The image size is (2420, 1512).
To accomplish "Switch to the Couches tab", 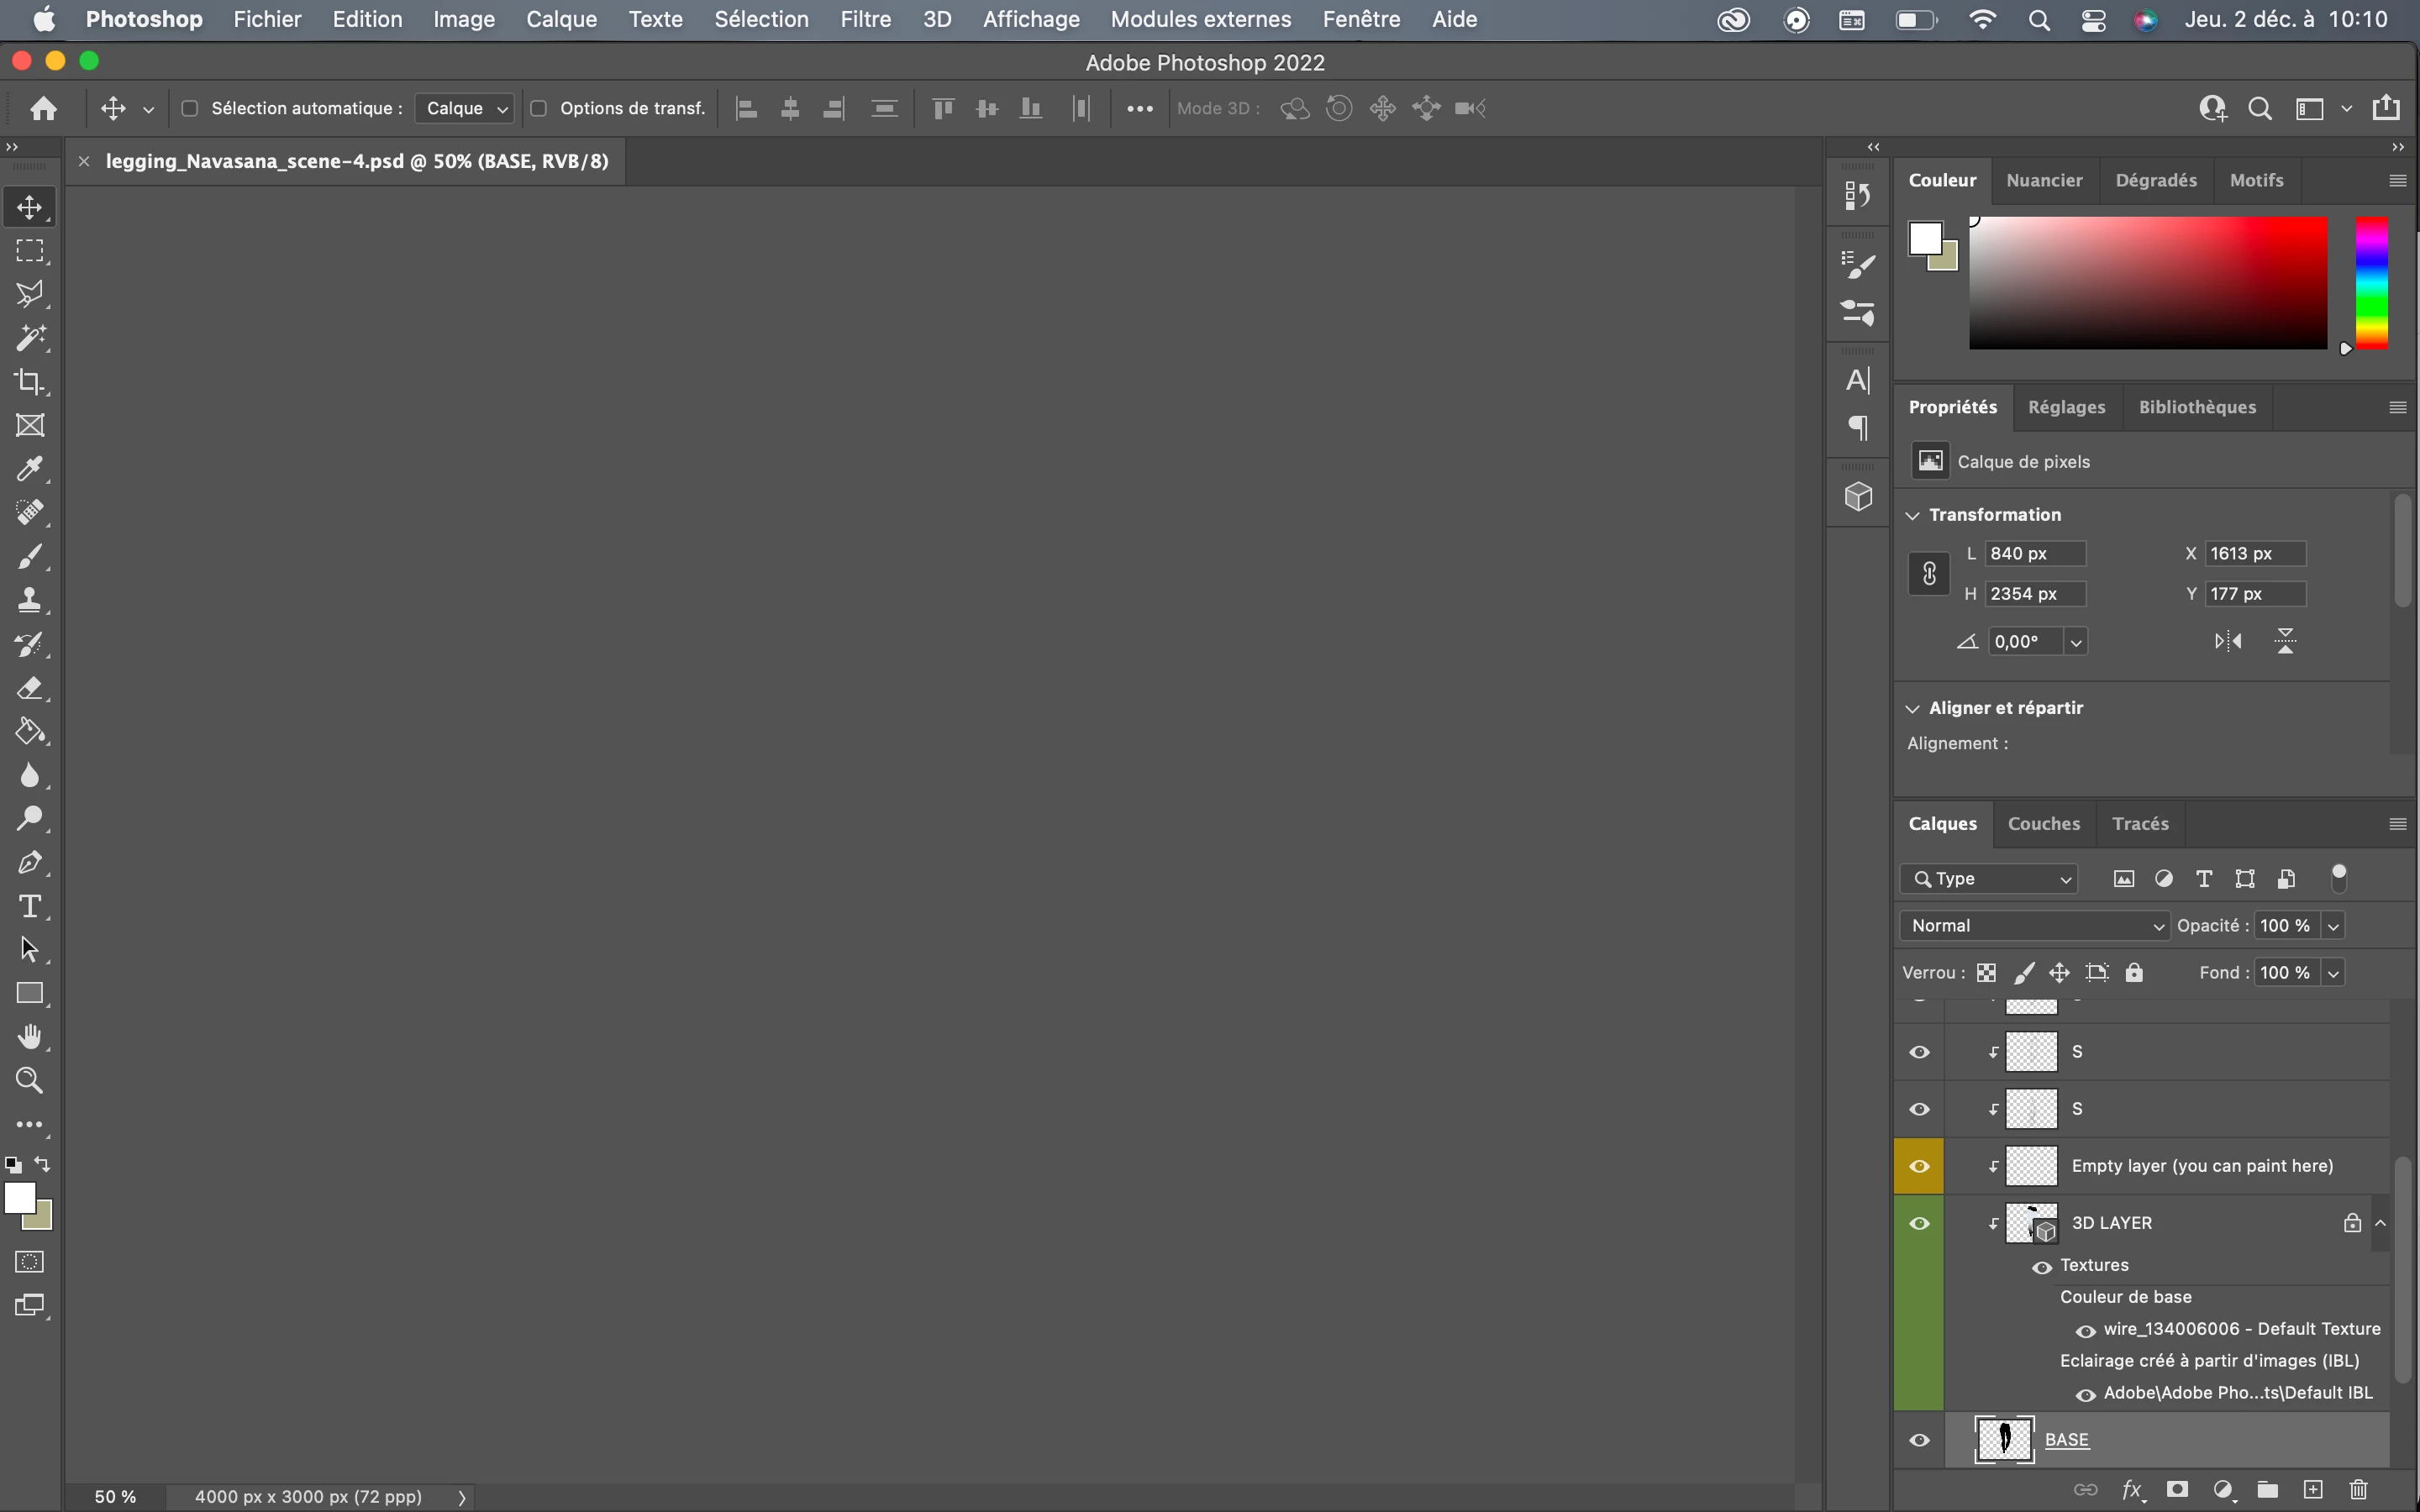I will (2043, 824).
